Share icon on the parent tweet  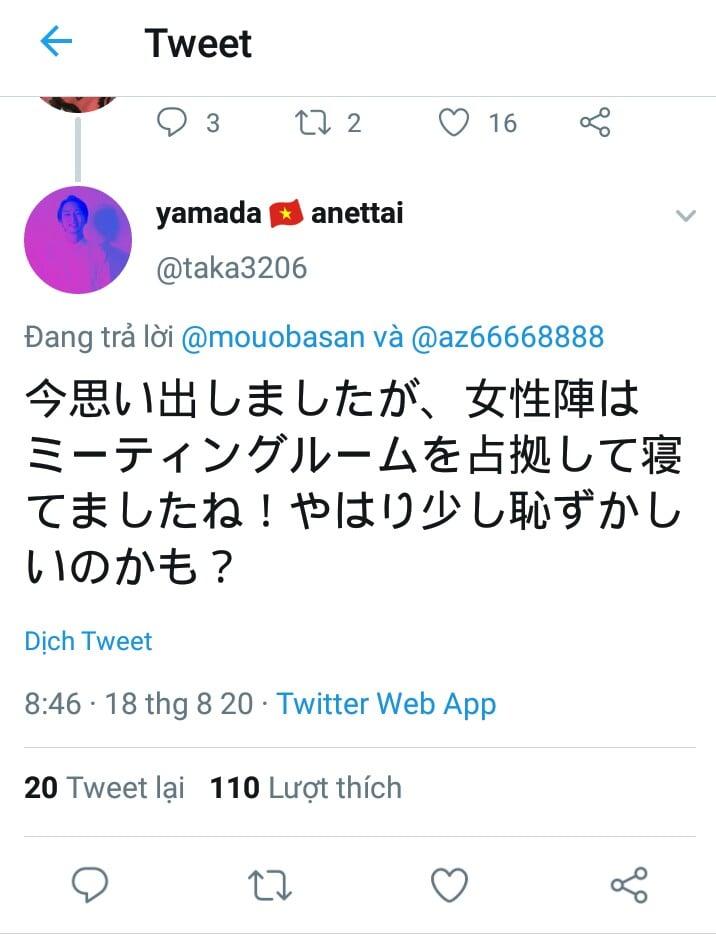[595, 123]
